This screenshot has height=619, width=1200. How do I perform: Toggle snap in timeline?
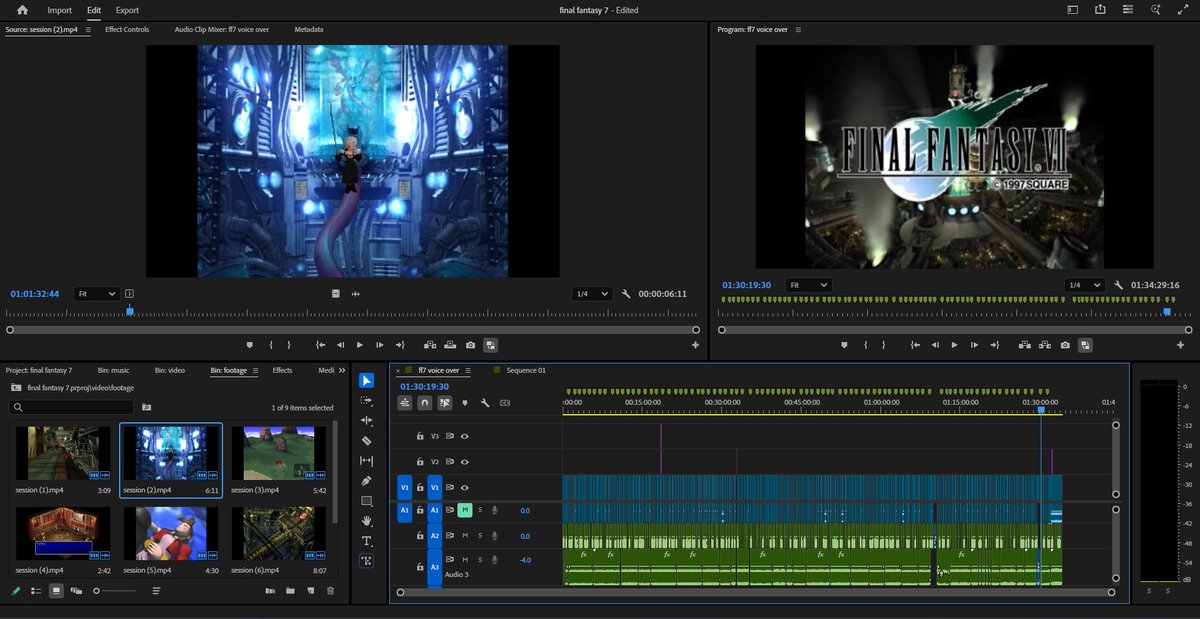coord(425,403)
